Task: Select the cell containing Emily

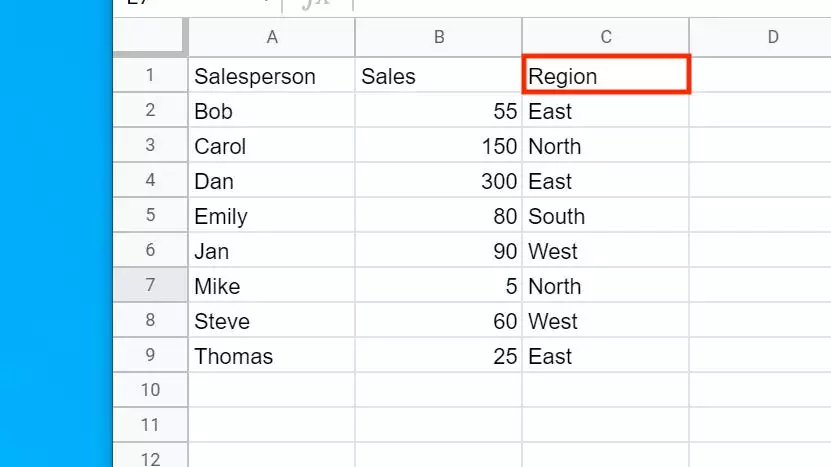Action: 271,216
